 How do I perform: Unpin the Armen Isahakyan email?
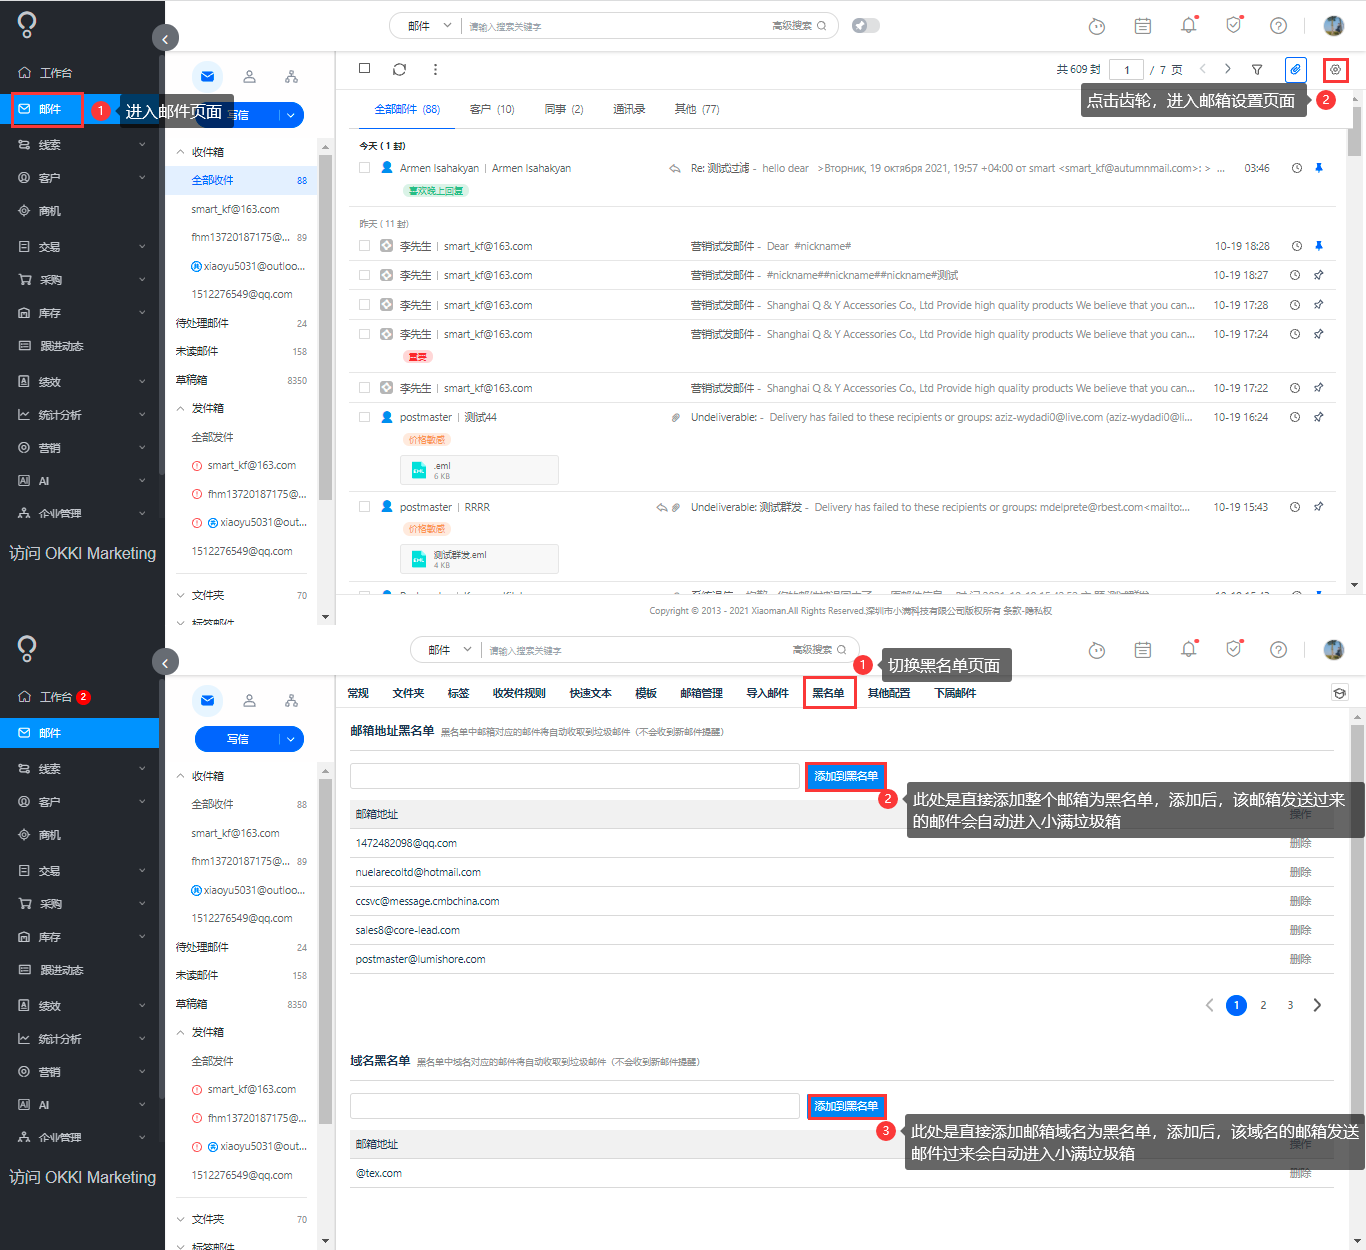1318,168
